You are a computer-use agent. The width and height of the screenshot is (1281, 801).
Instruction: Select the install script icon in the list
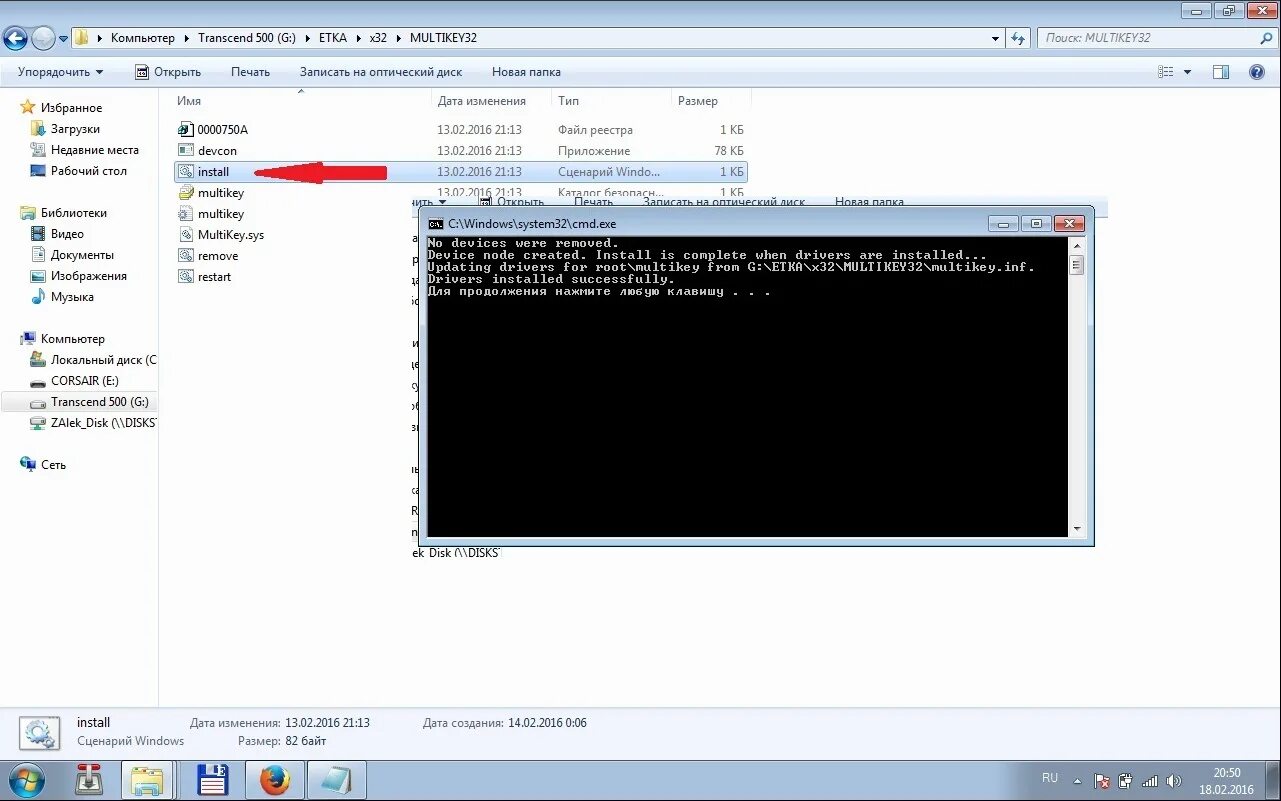click(x=185, y=172)
